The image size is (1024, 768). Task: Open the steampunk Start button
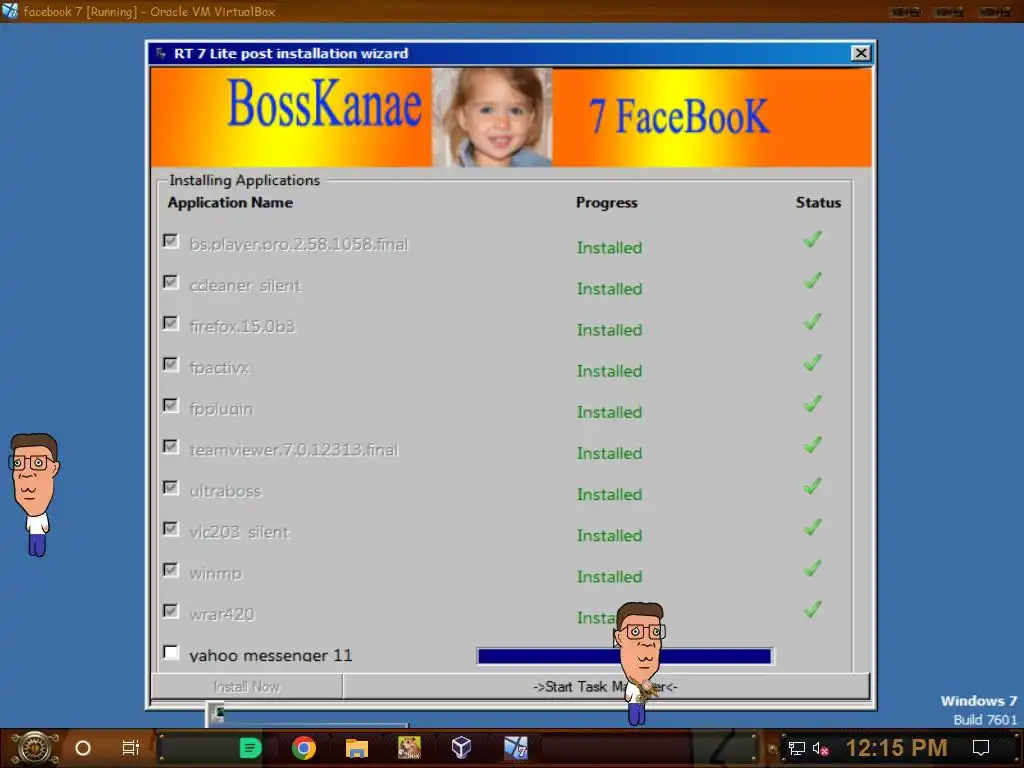coord(34,748)
